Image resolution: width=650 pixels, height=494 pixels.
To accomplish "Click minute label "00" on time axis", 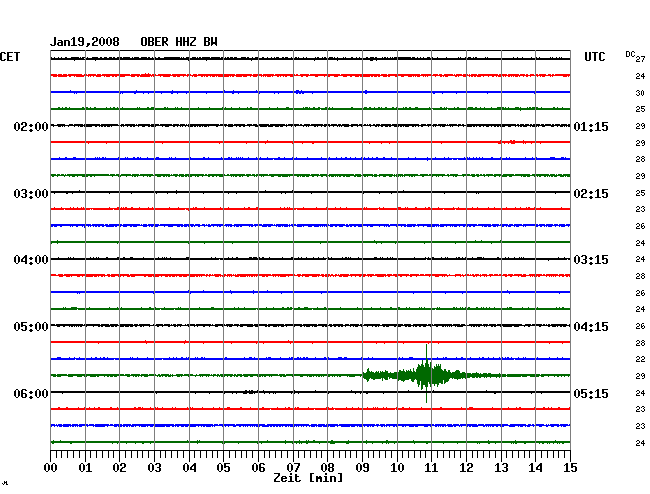I will pos(51,468).
